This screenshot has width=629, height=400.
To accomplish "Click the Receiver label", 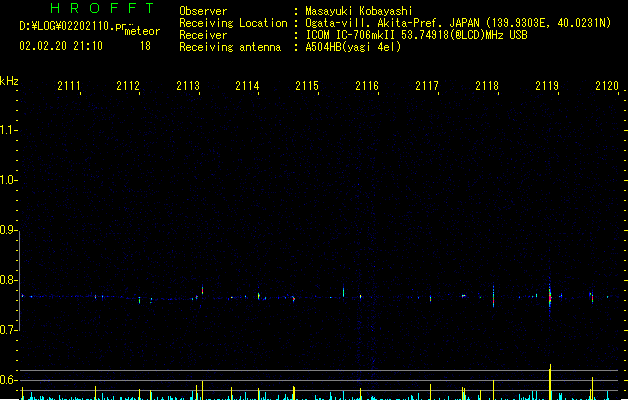I will pos(203,35).
